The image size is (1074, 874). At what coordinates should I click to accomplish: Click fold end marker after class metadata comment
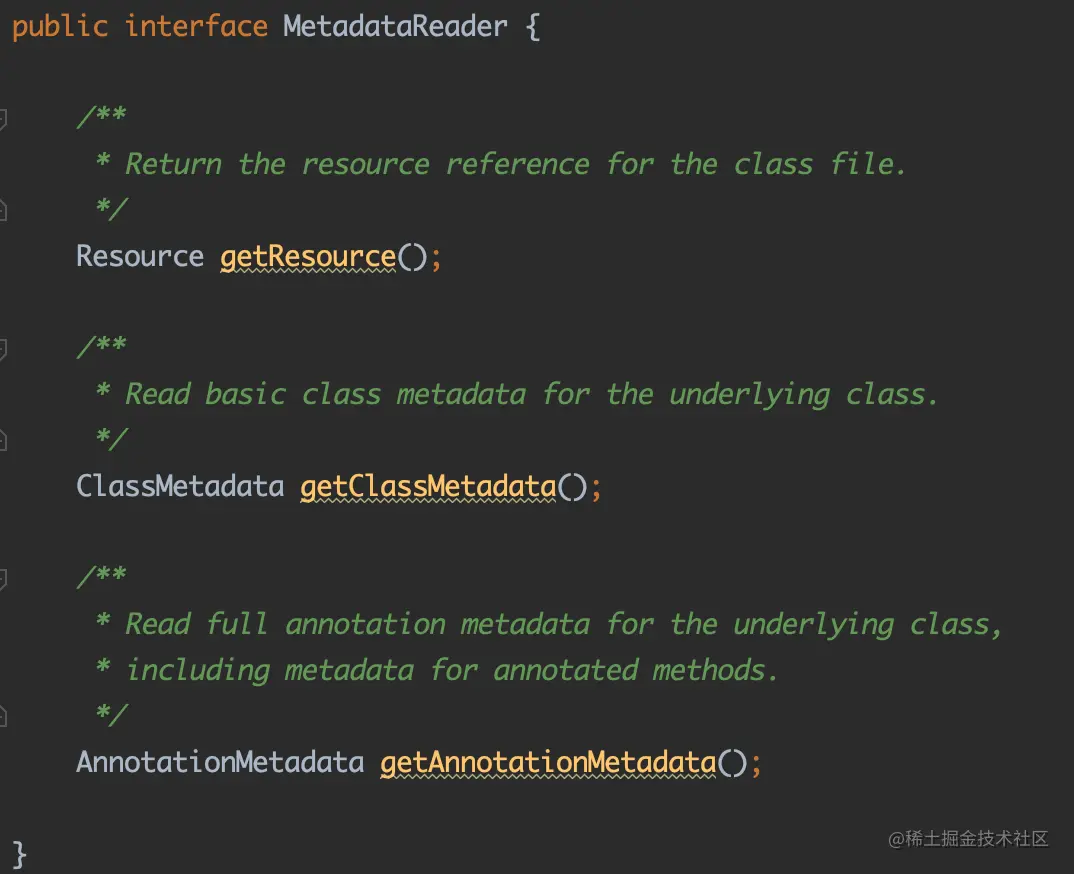3,440
